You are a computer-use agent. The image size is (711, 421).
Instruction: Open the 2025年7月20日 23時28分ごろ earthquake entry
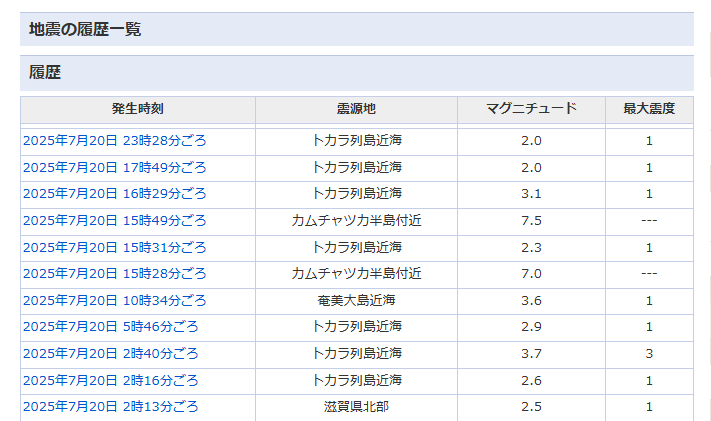(x=115, y=141)
